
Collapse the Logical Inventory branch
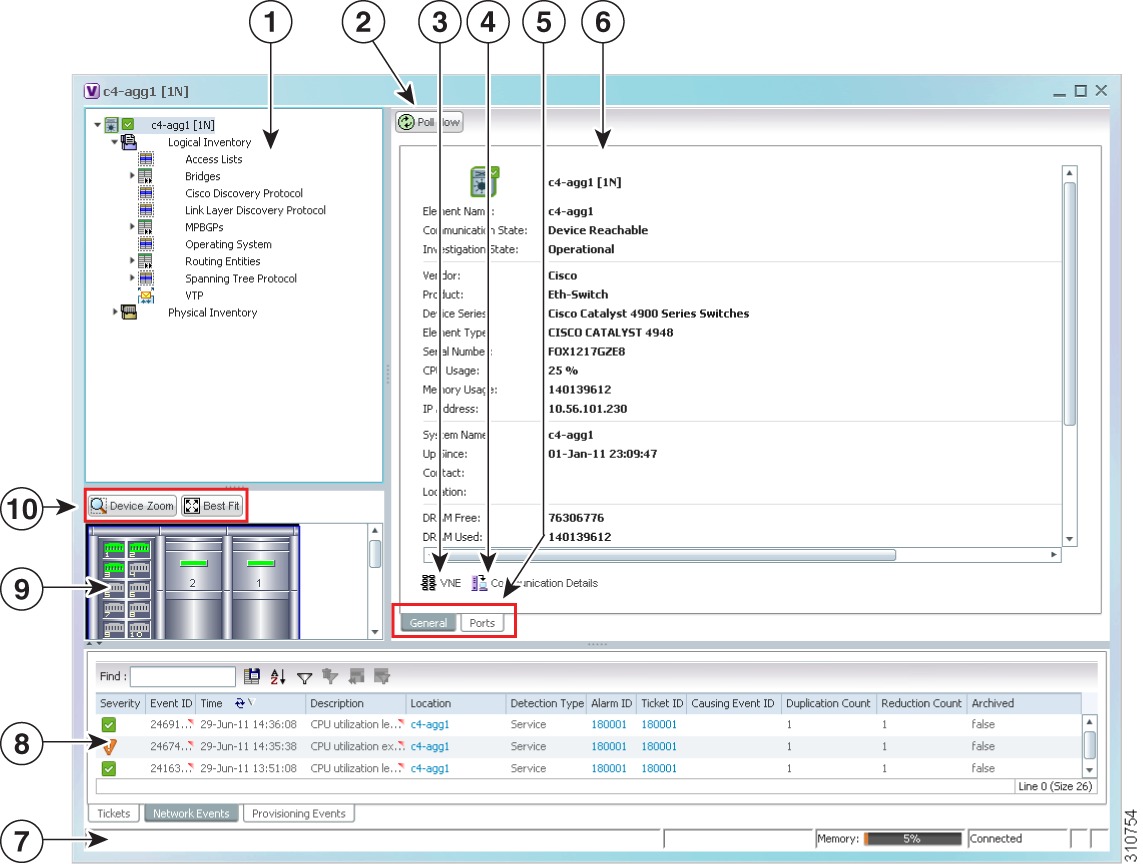(114, 141)
